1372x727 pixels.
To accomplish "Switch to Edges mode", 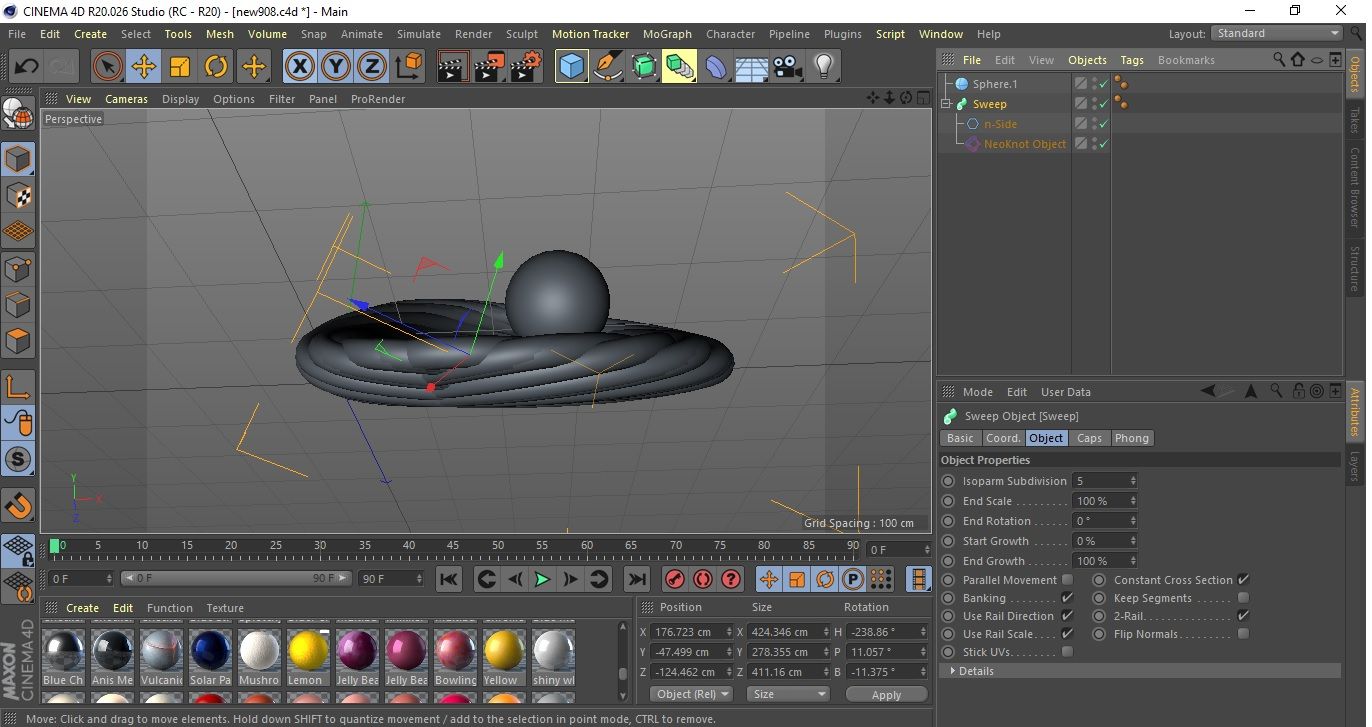I will pos(18,304).
